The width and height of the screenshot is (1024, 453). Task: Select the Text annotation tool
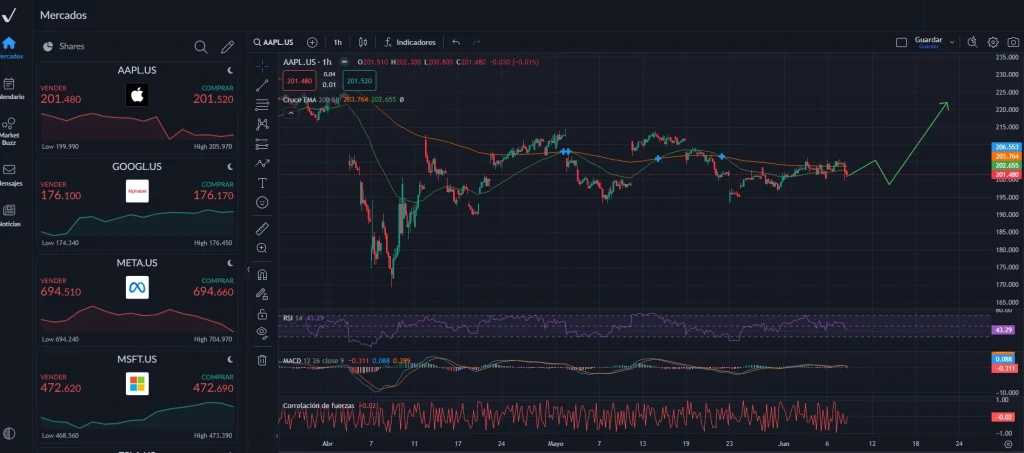coord(262,183)
